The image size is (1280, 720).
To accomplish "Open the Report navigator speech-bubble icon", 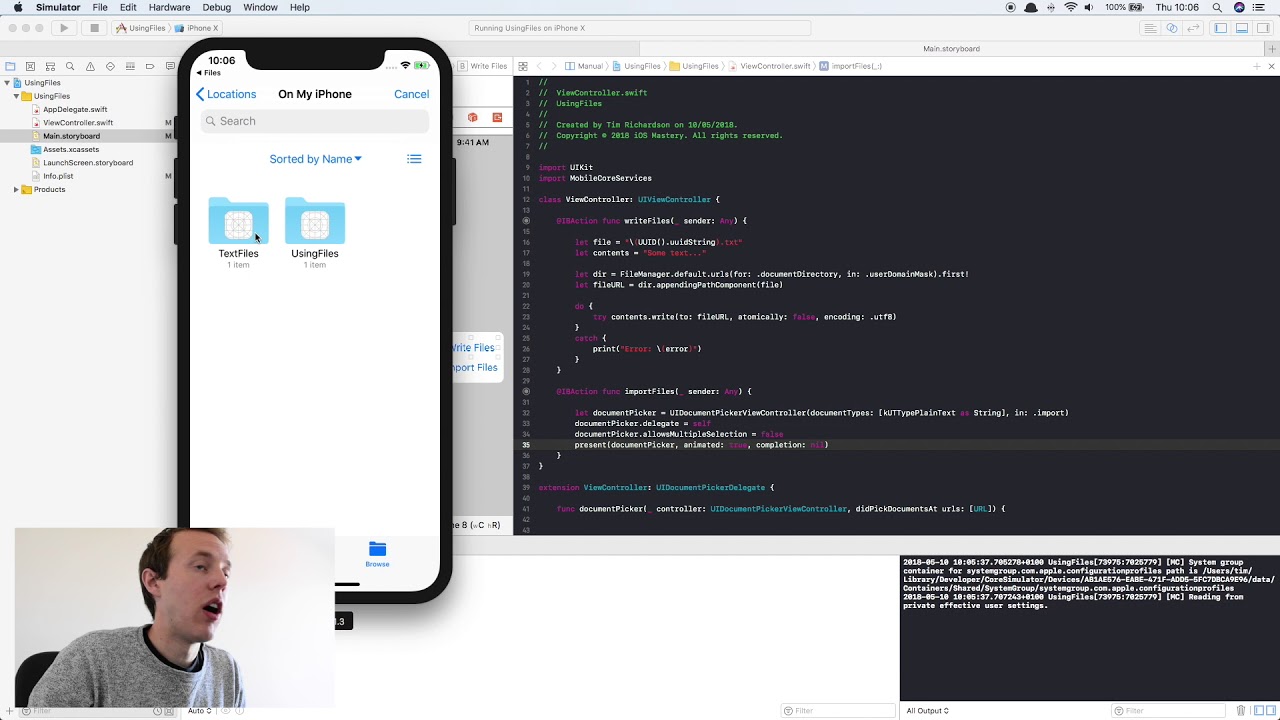I will tap(169, 66).
